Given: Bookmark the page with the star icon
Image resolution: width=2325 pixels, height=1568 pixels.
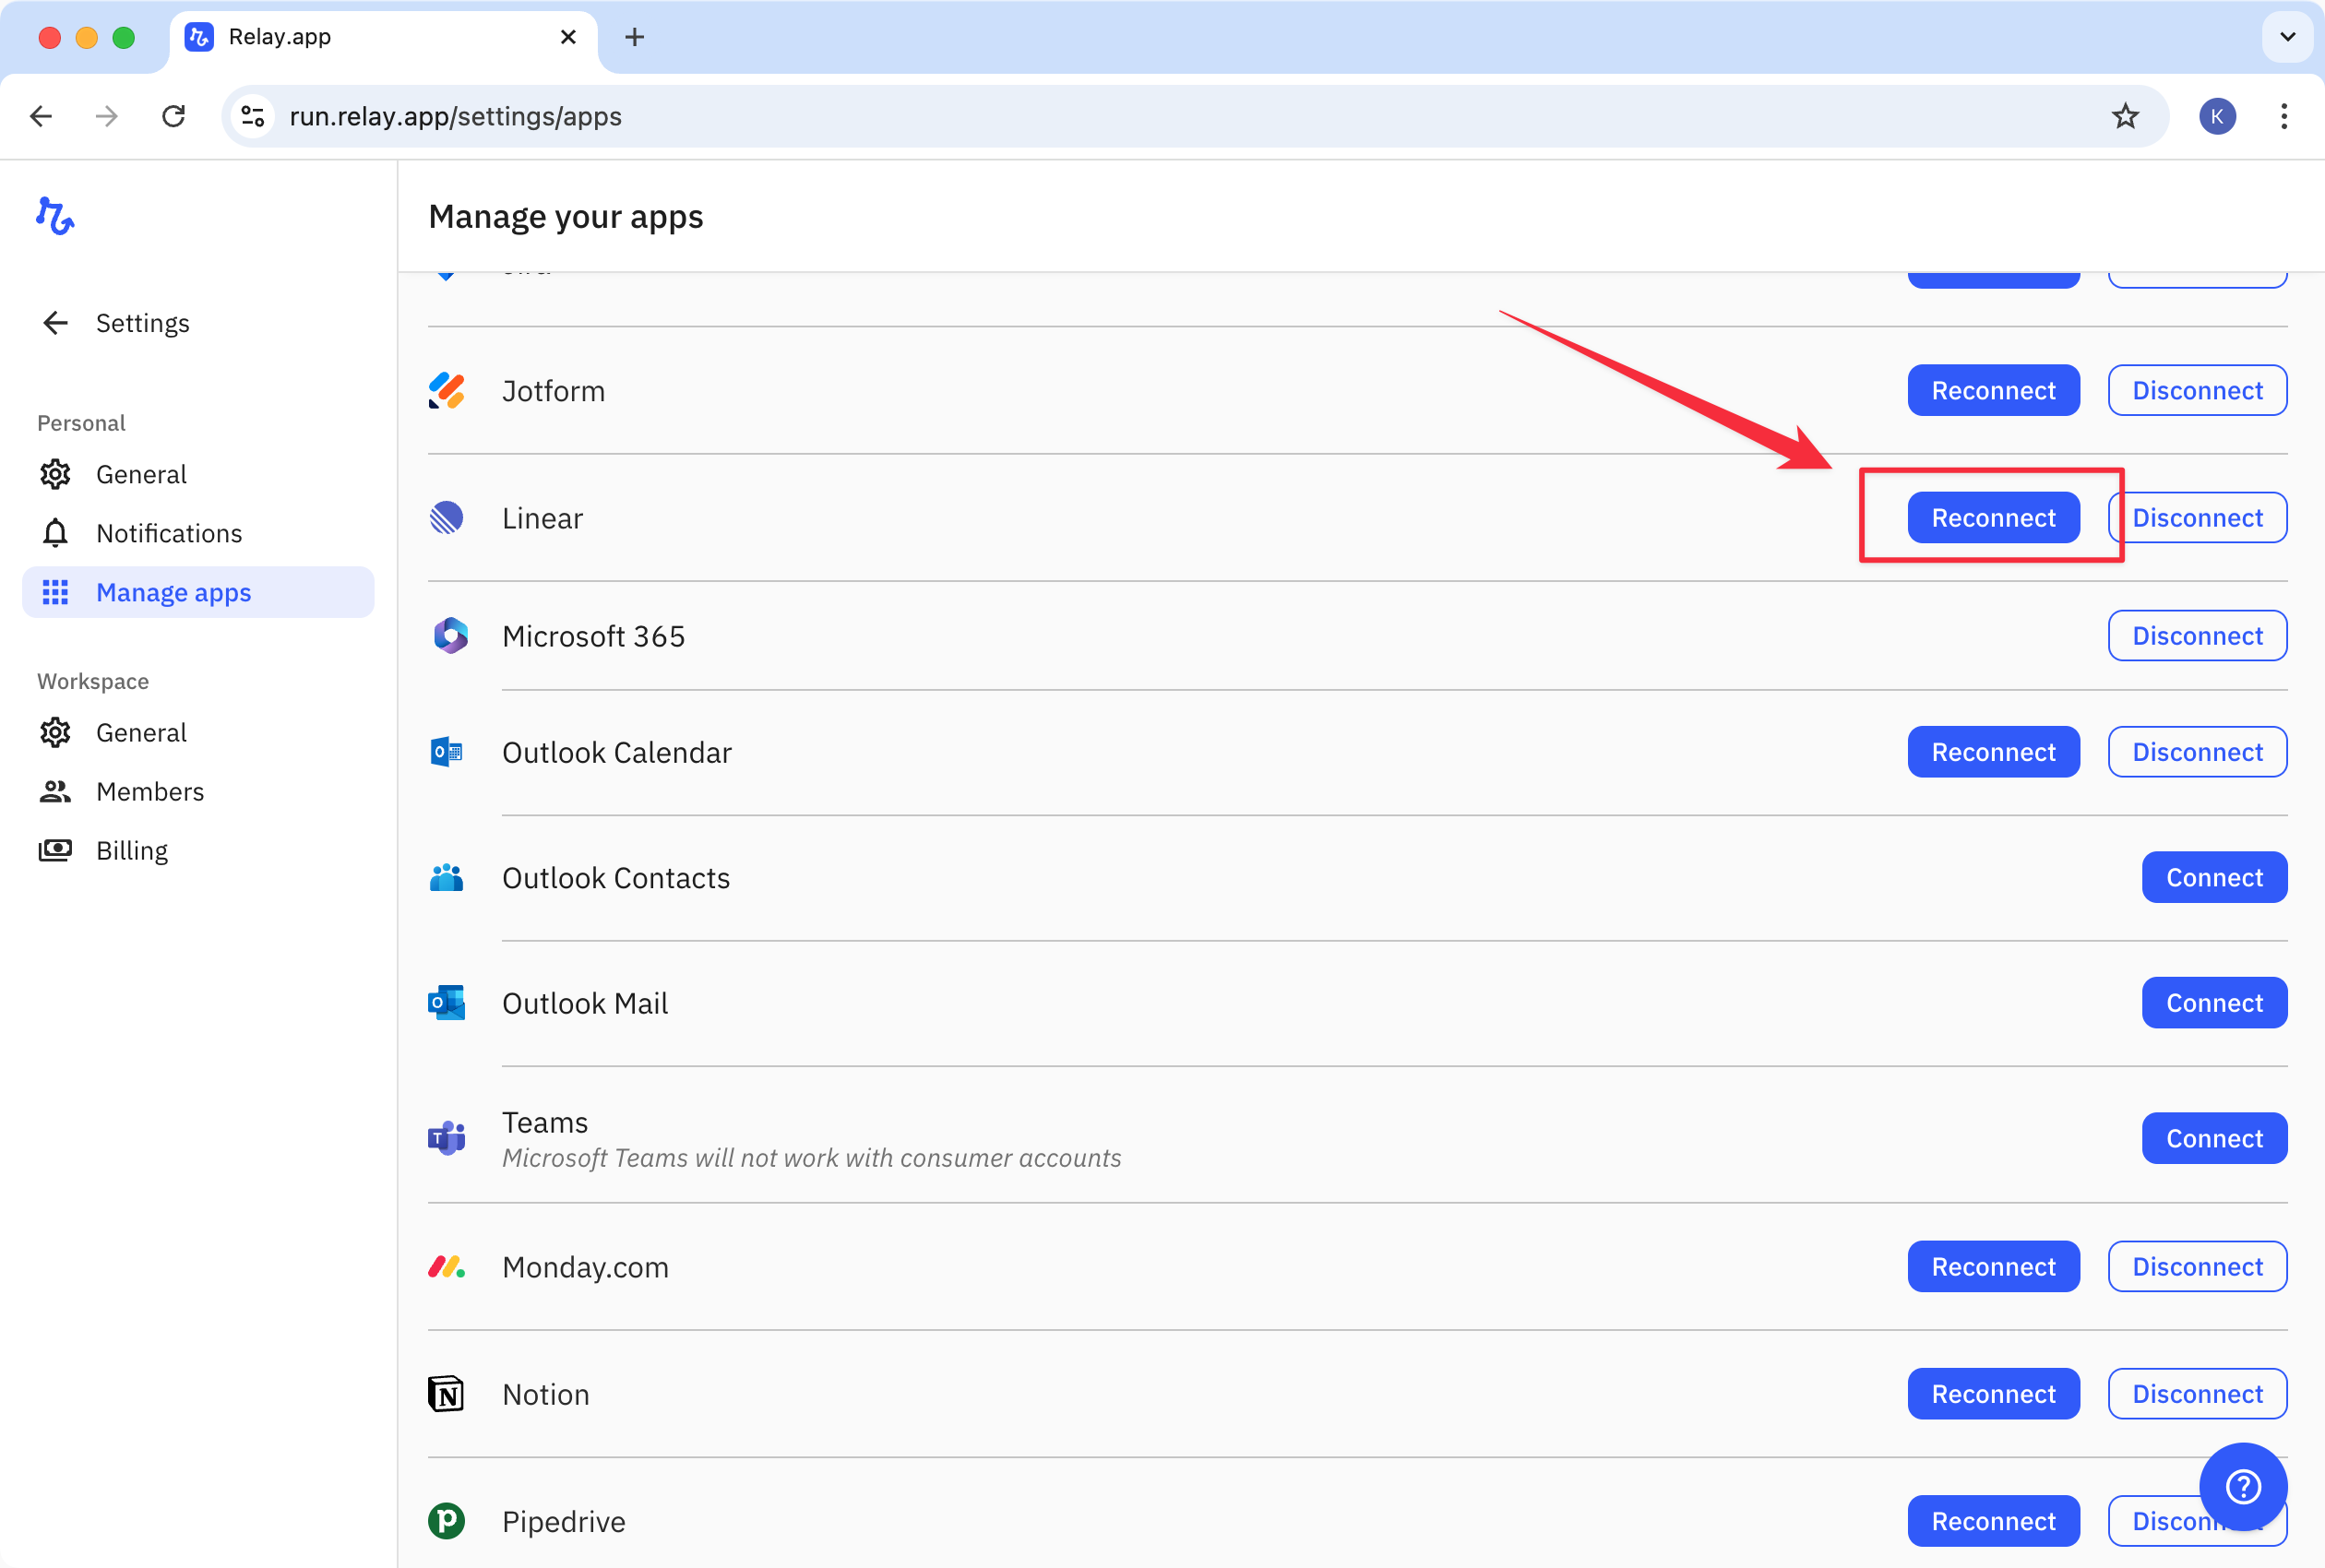Looking at the screenshot, I should [2125, 116].
